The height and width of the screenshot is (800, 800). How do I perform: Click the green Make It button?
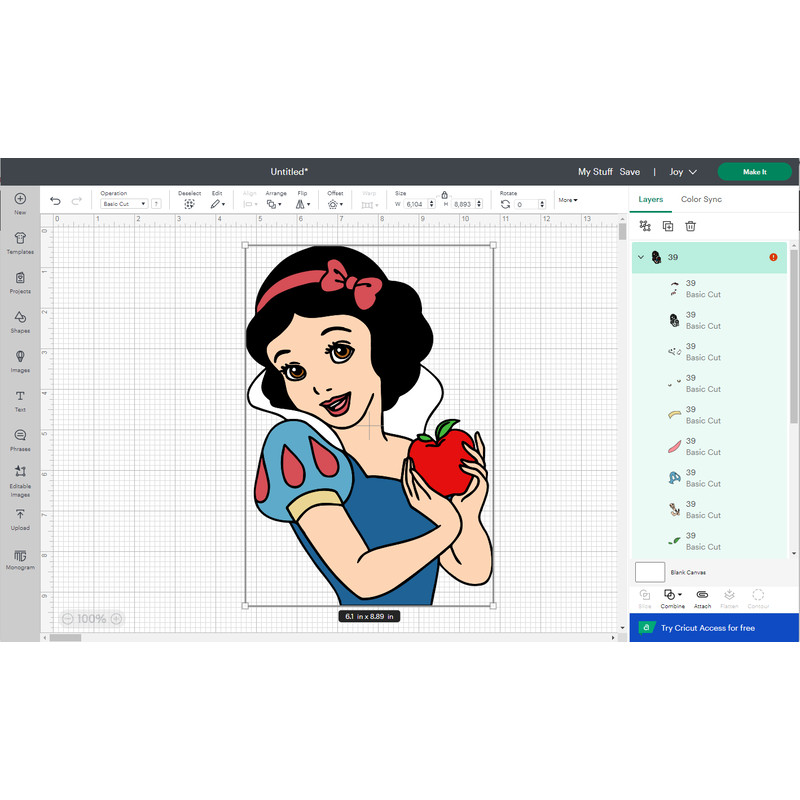click(754, 171)
